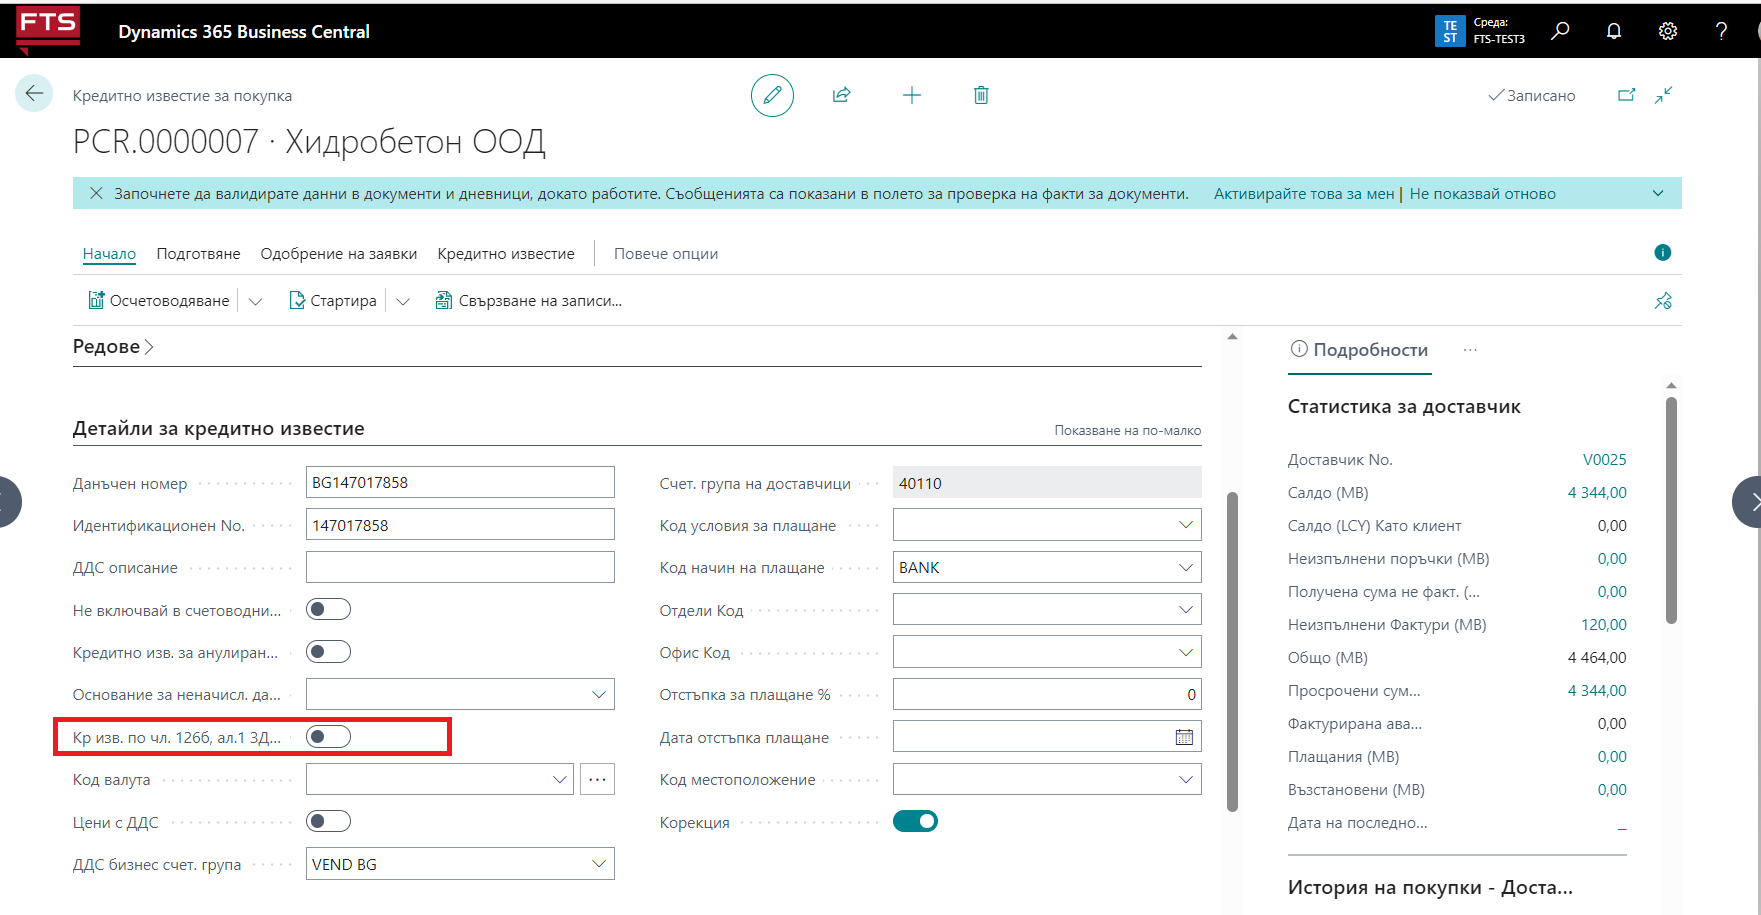Image resolution: width=1761 pixels, height=915 pixels.
Task: Open the Код валута dropdown
Action: pyautogui.click(x=560, y=779)
